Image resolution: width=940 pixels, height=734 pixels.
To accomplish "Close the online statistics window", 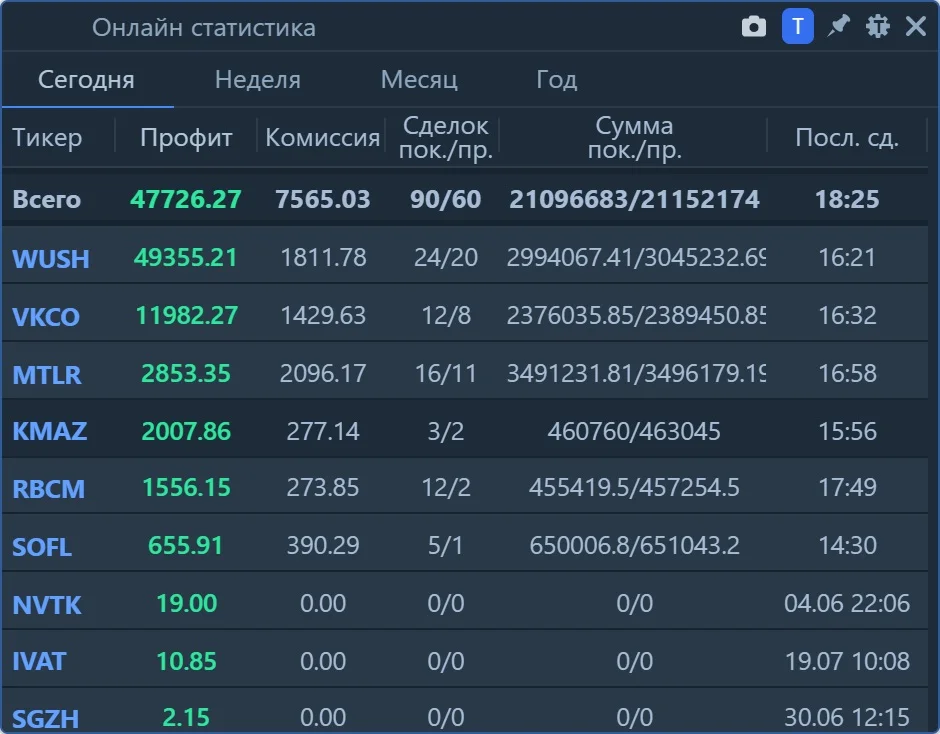I will click(x=915, y=26).
